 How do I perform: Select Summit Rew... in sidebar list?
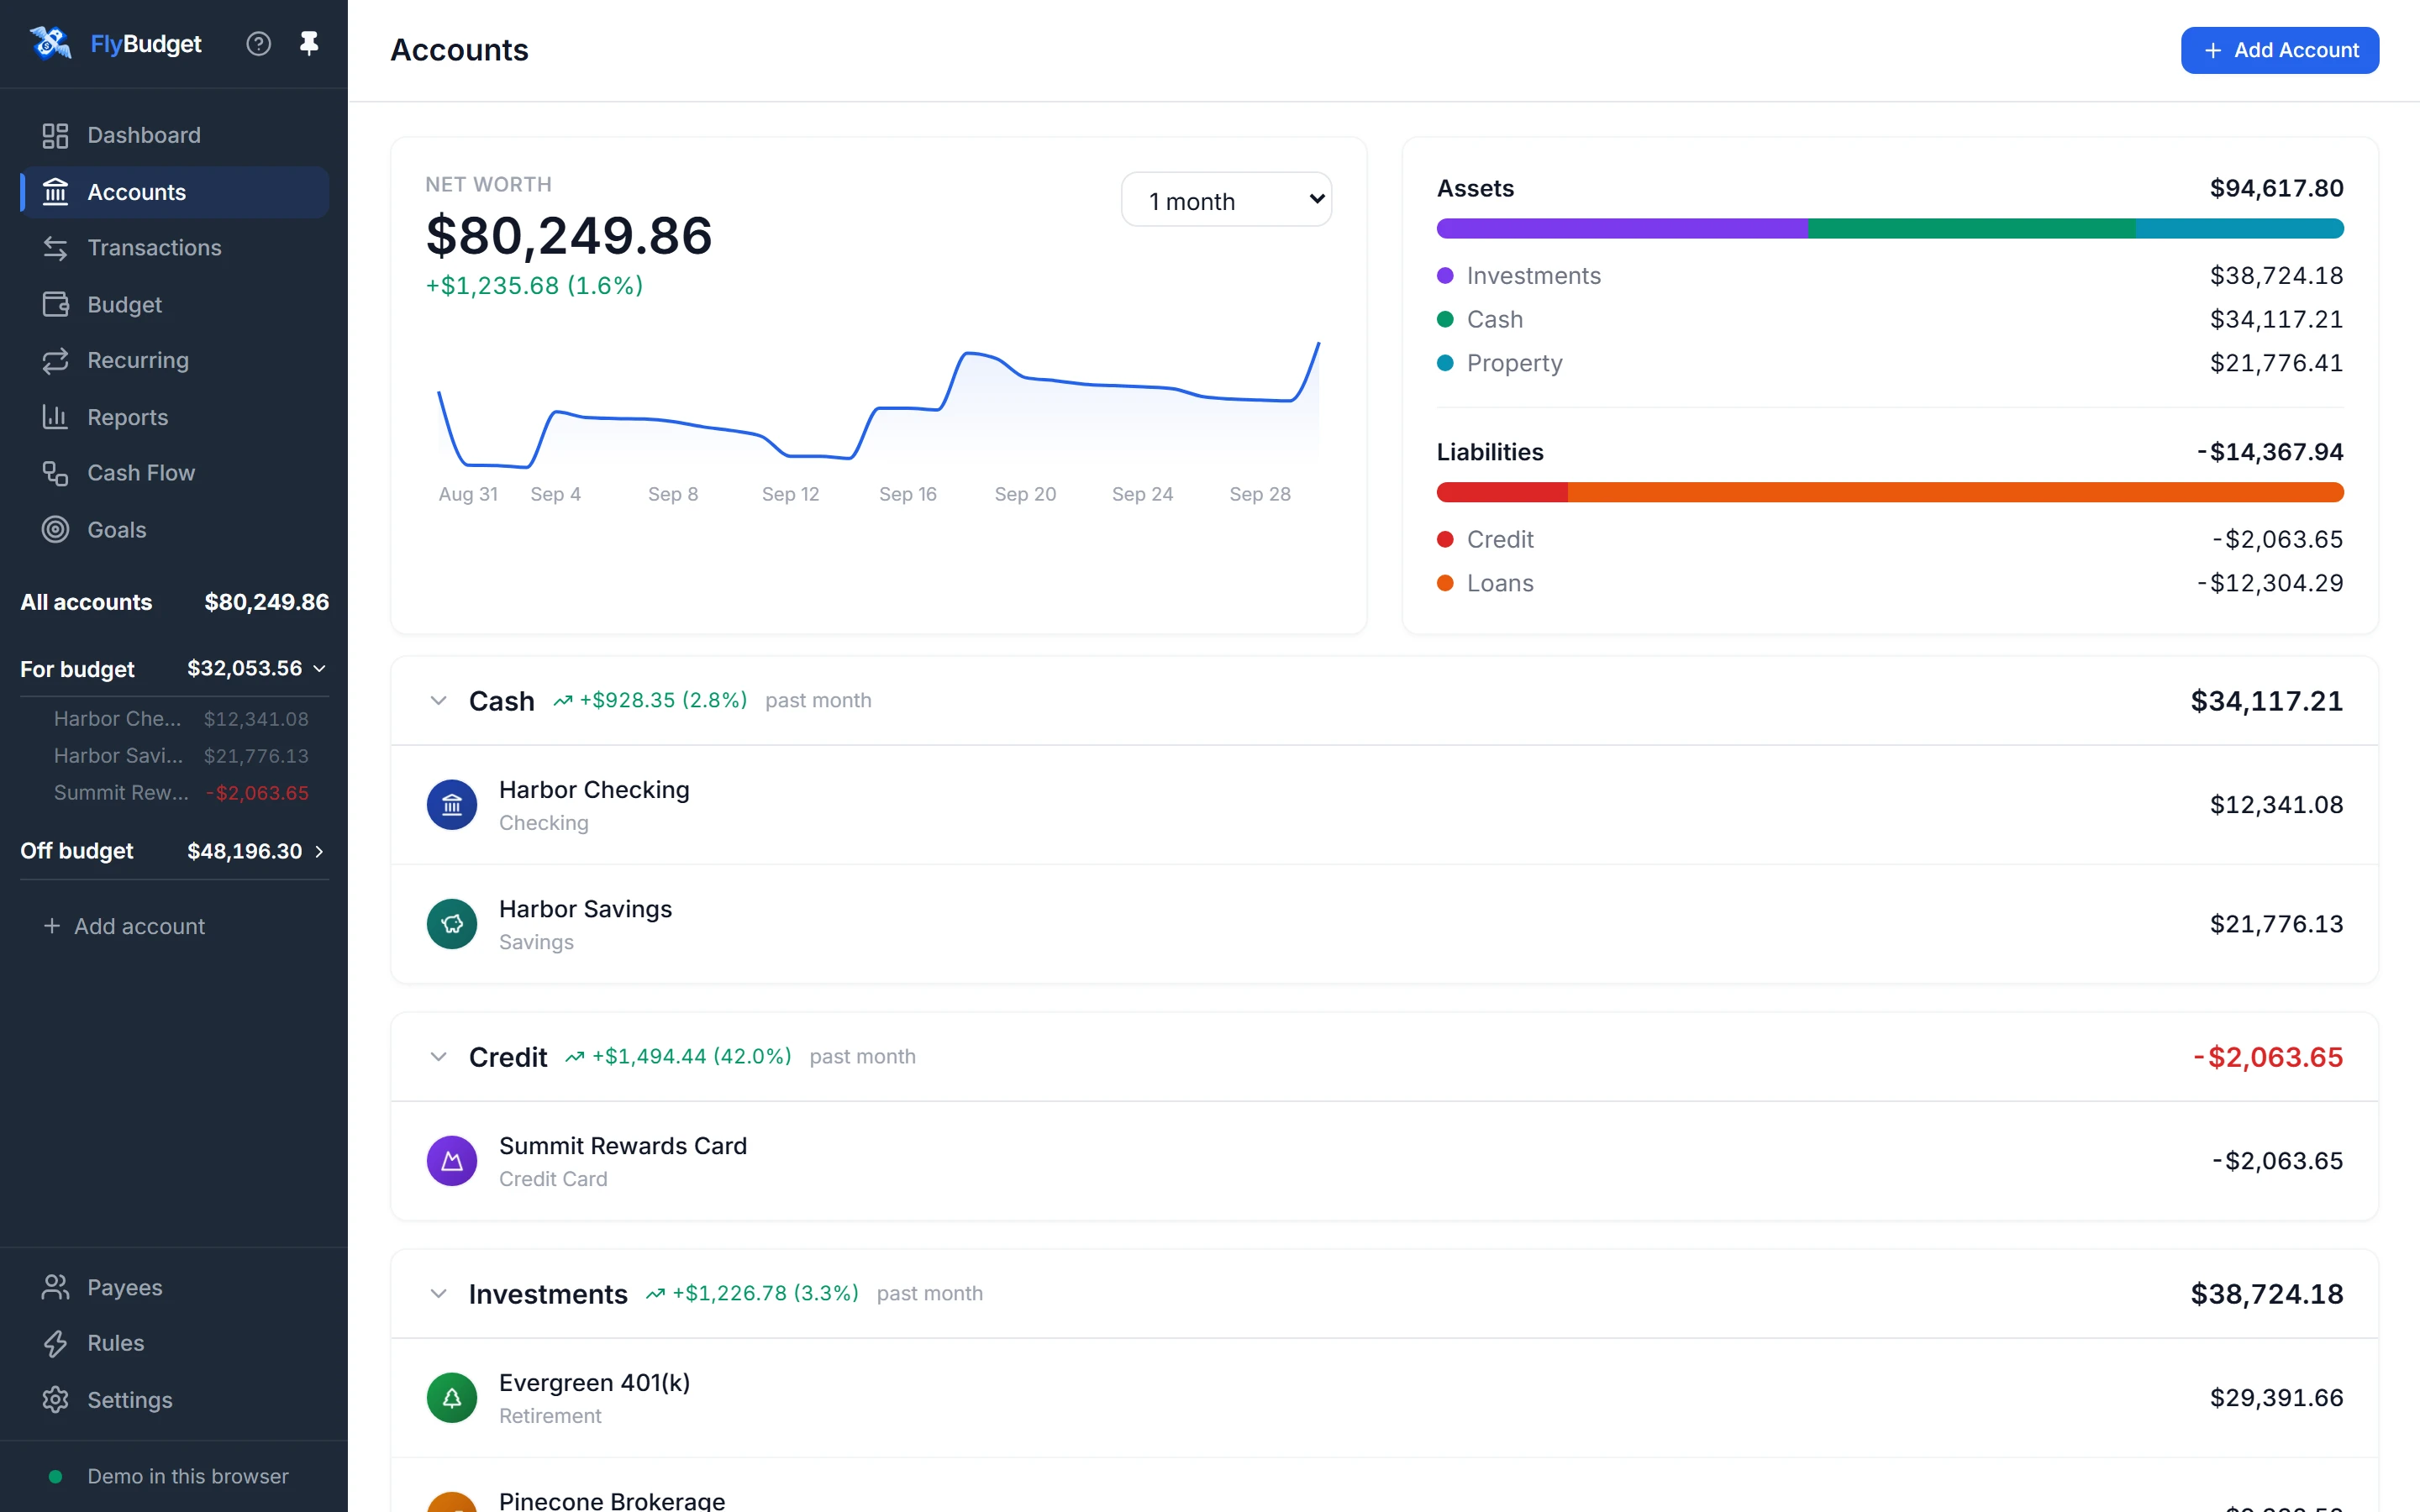tap(181, 793)
